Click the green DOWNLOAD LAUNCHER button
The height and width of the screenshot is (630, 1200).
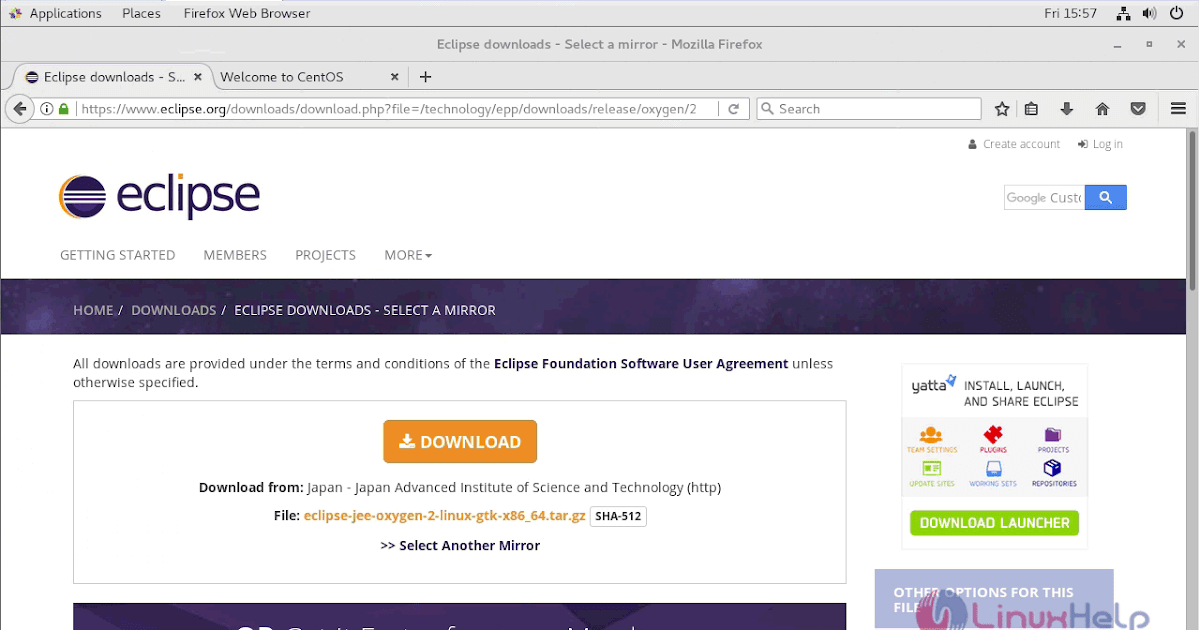click(x=994, y=522)
